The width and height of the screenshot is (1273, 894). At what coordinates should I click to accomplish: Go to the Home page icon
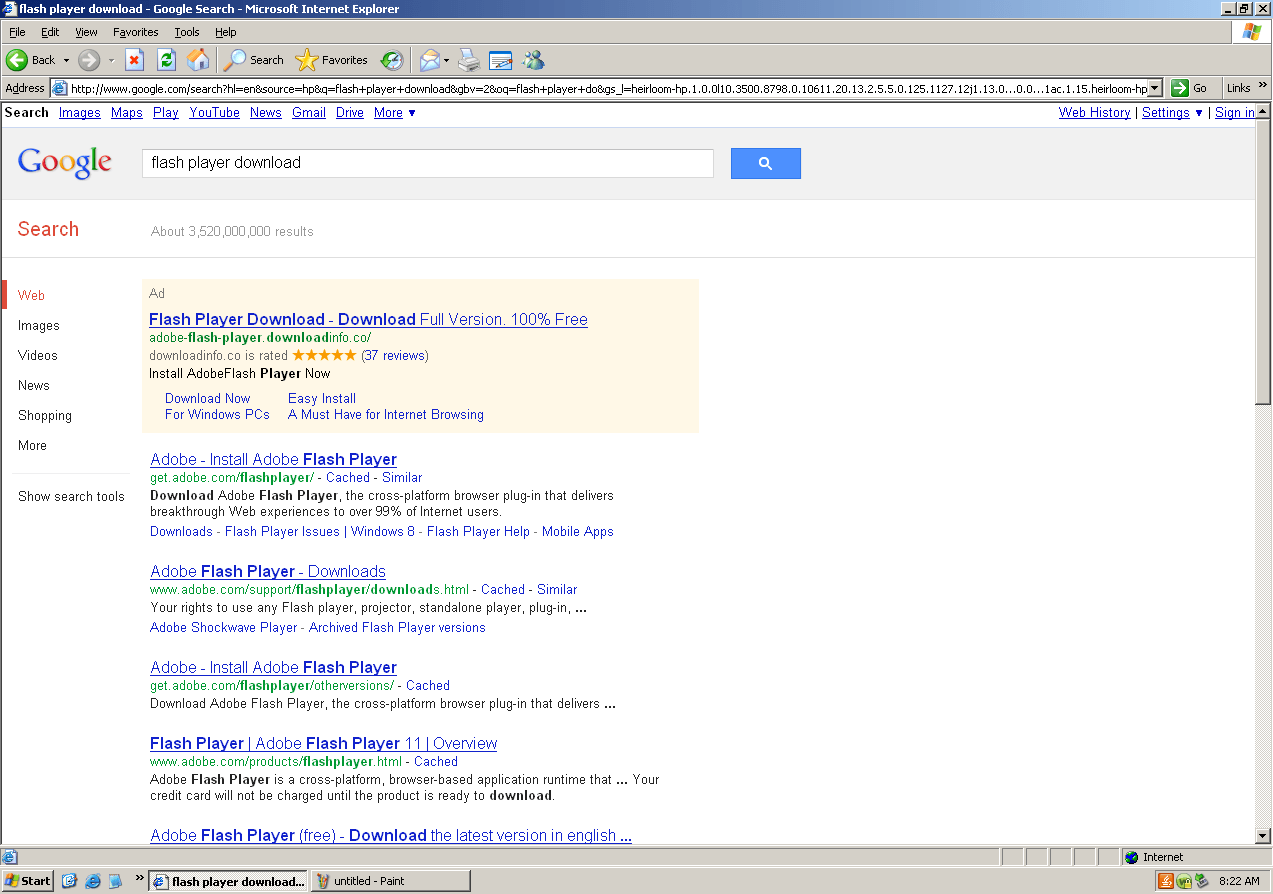(x=198, y=60)
